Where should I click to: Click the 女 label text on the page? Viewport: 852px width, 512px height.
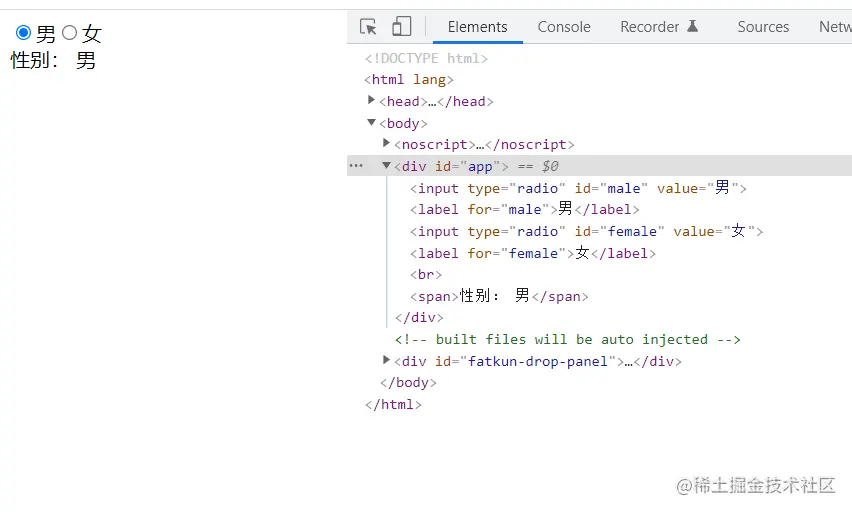tap(92, 34)
